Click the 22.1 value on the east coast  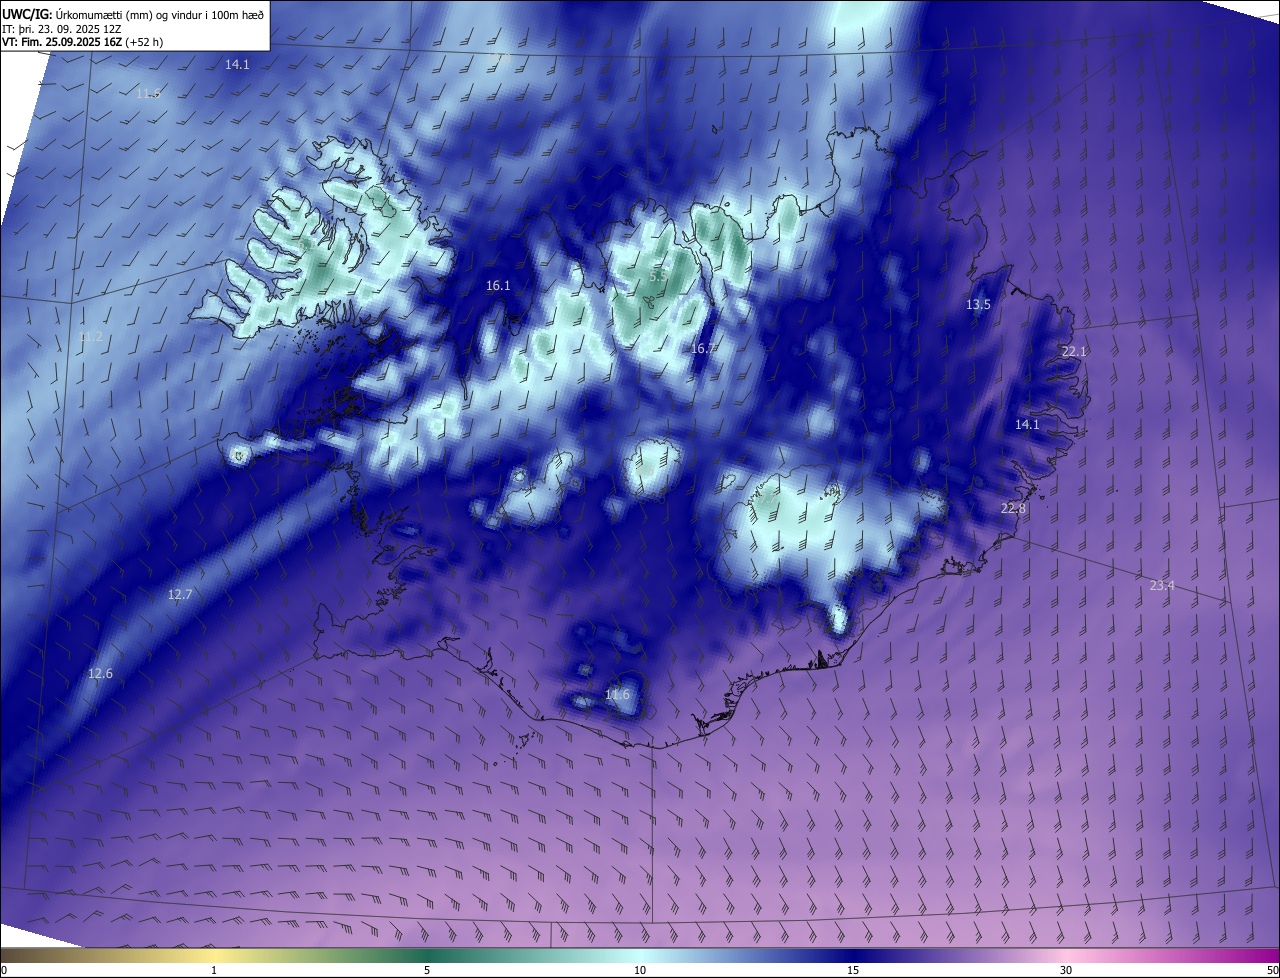point(1074,352)
